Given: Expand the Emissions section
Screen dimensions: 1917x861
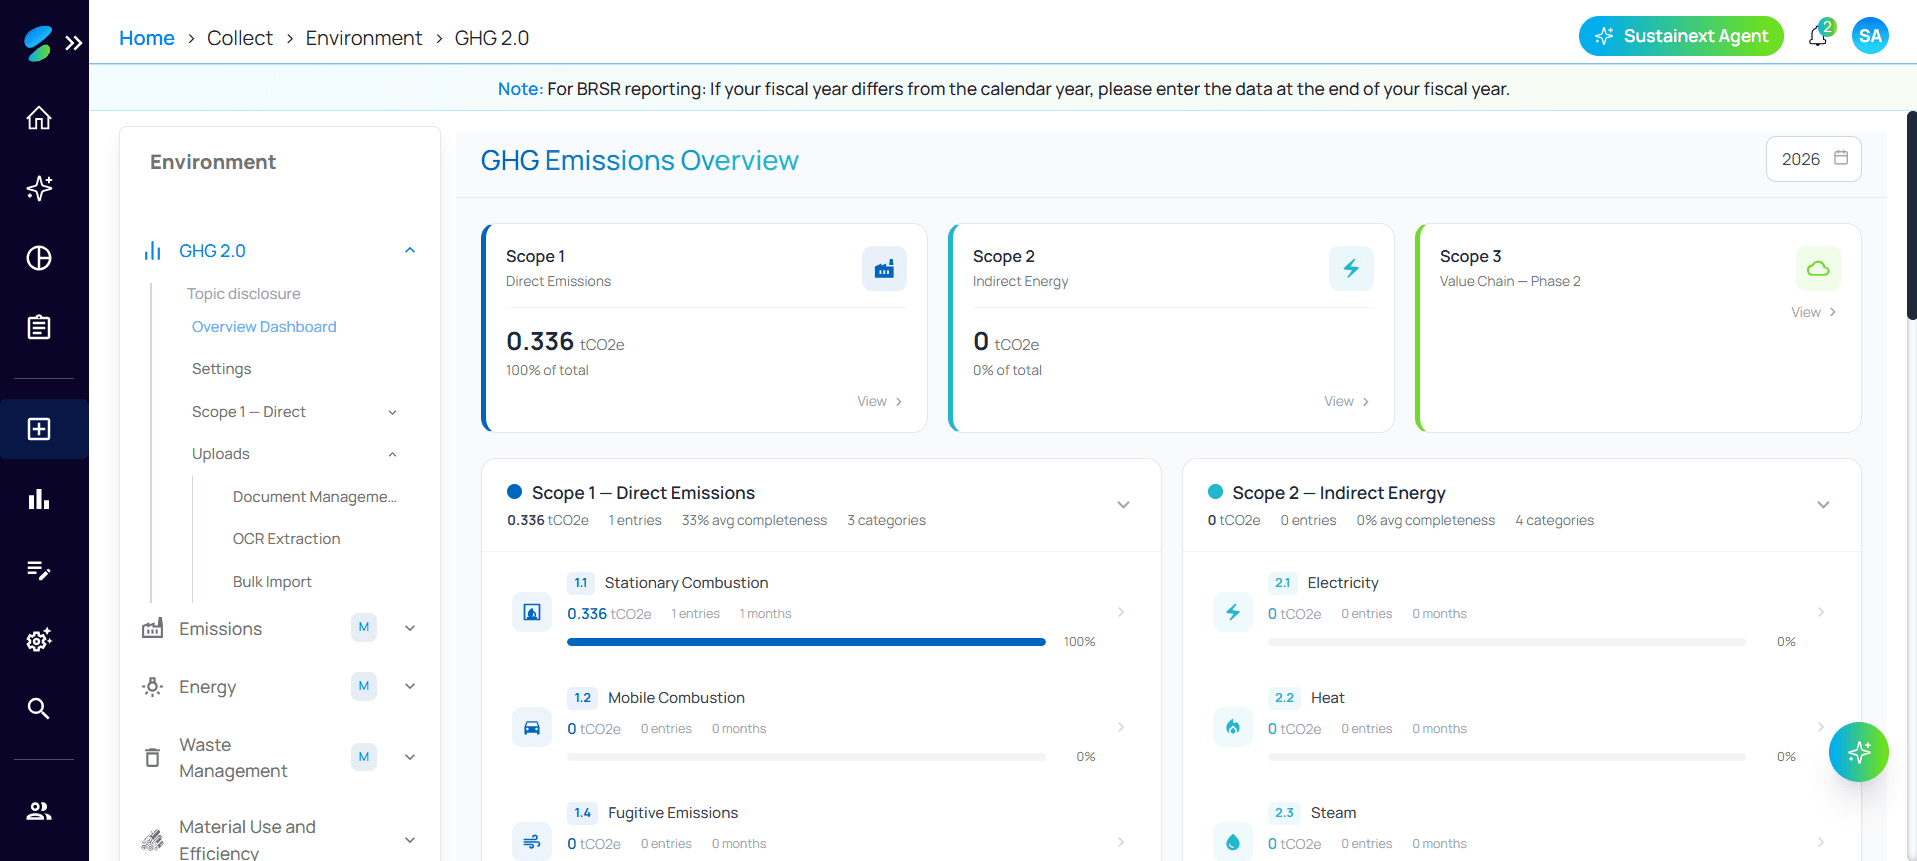Looking at the screenshot, I should (x=410, y=628).
